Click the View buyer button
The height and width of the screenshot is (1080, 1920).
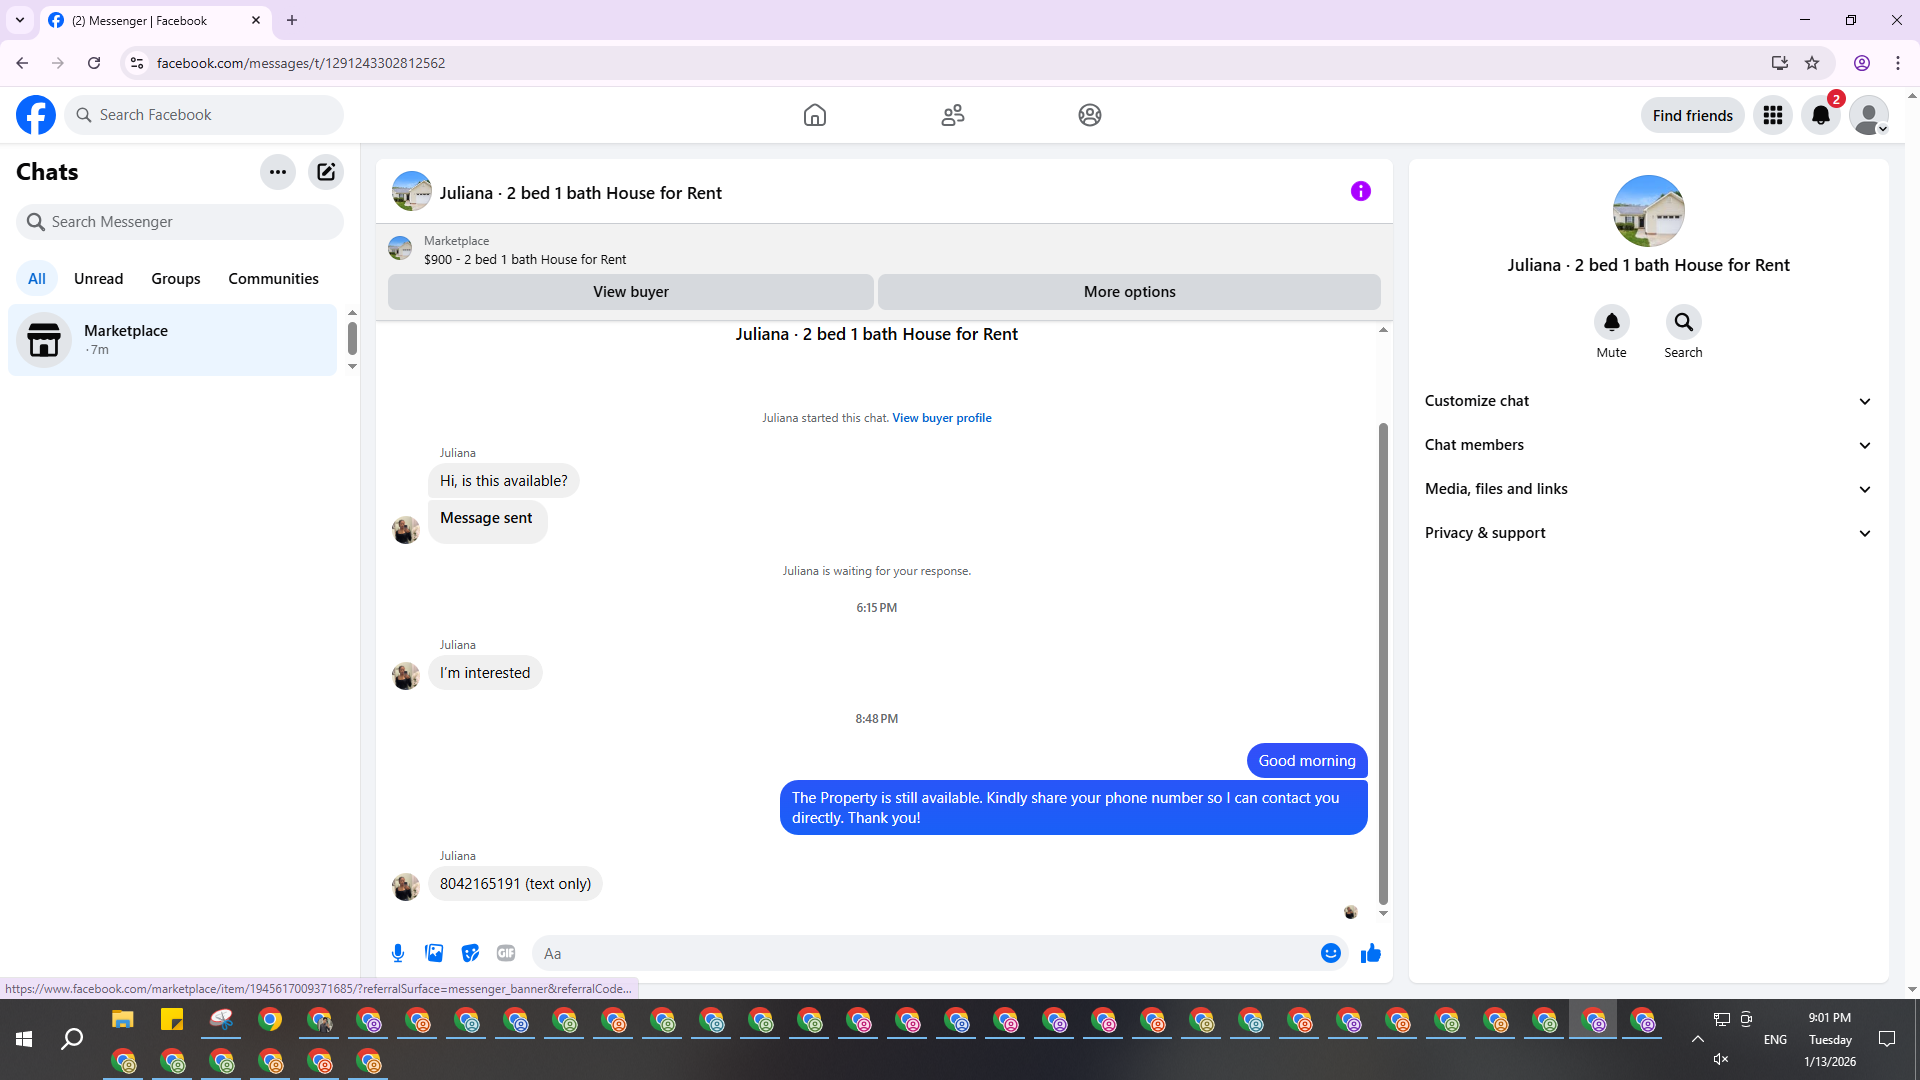pos(630,292)
